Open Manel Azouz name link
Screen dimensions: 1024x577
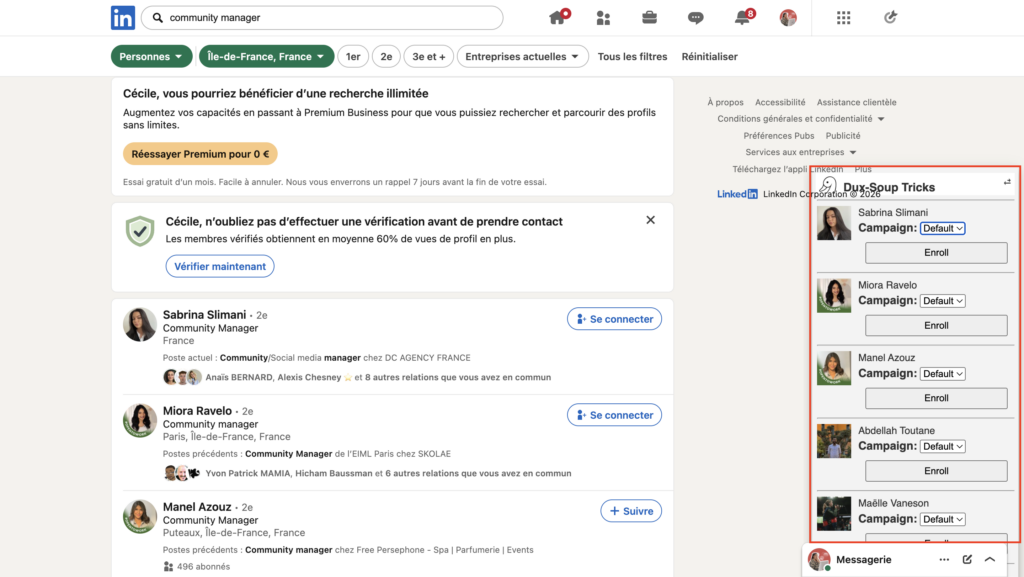[x=197, y=507]
